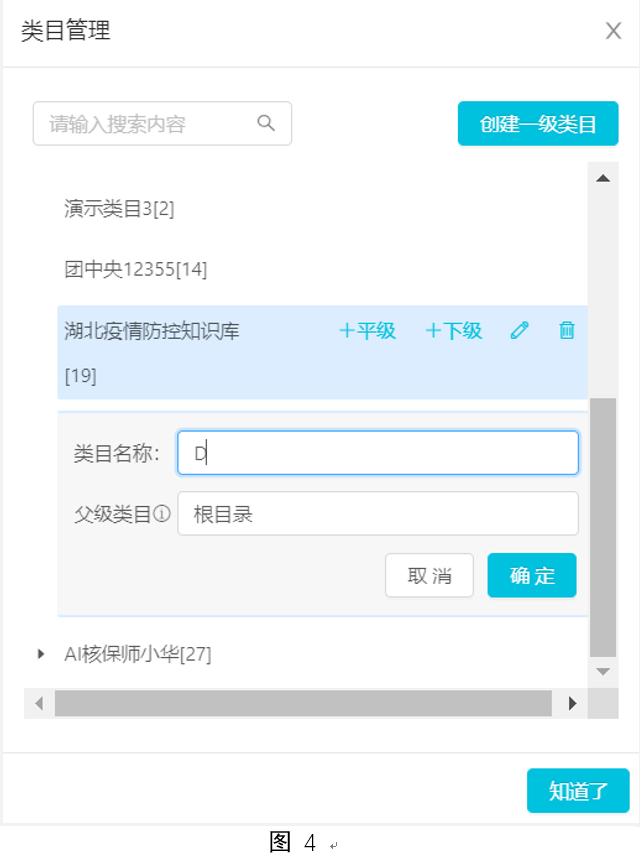640x858 pixels.
Task: Click the 确定 button
Action: click(532, 575)
